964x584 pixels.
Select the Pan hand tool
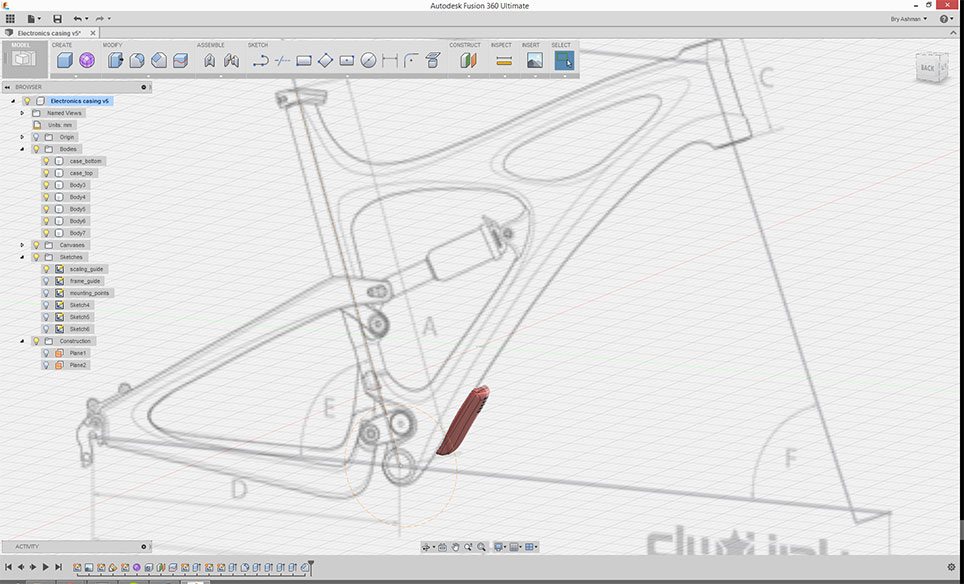coord(456,547)
